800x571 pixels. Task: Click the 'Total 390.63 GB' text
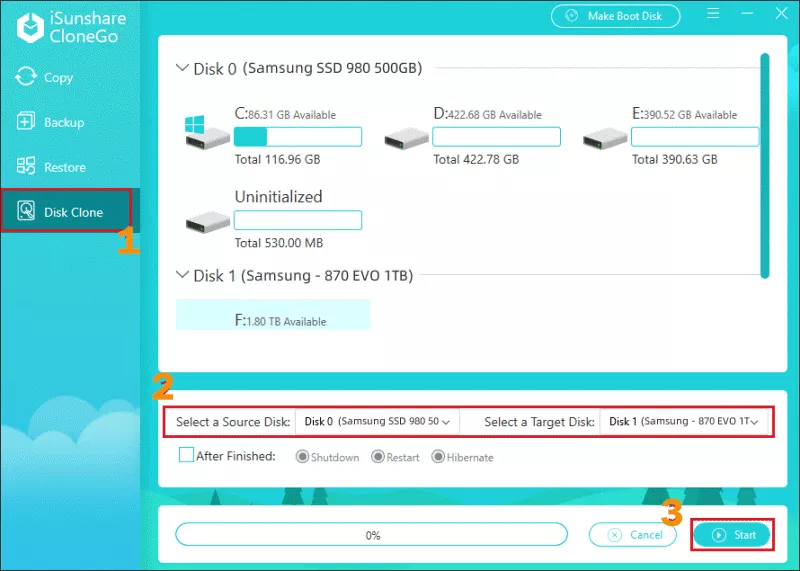coord(674,160)
